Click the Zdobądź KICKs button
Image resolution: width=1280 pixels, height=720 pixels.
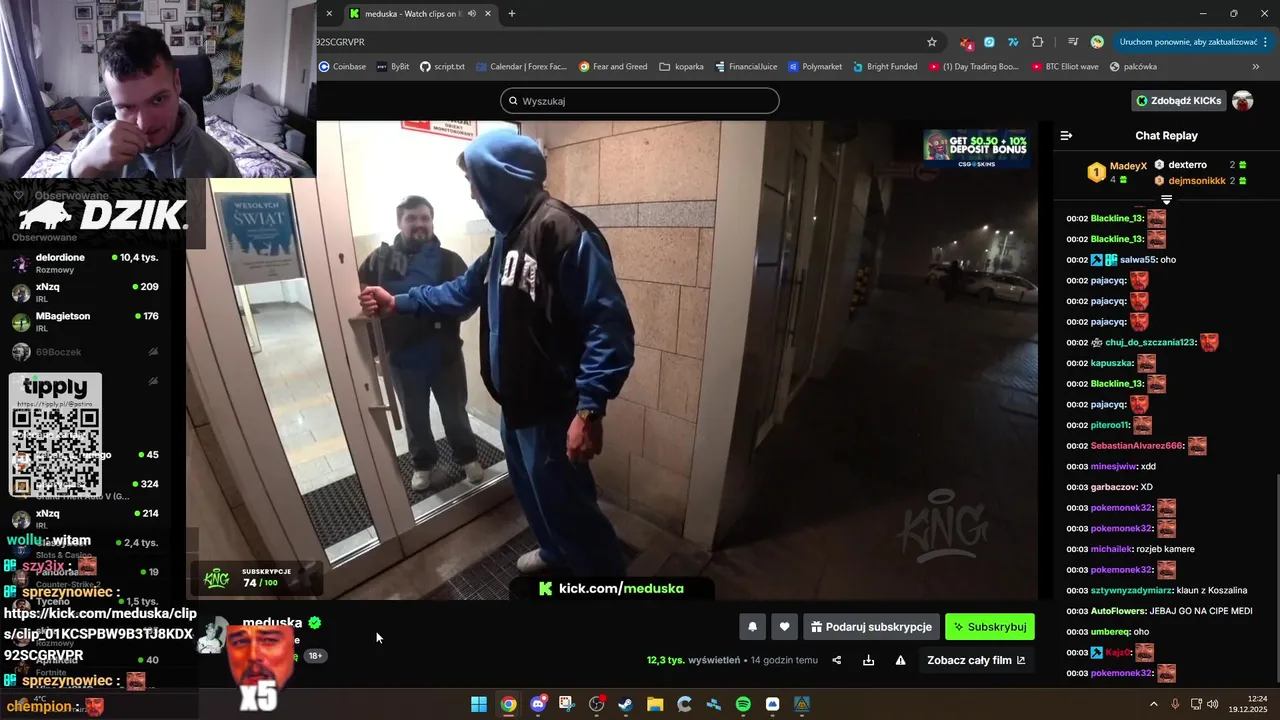pyautogui.click(x=1179, y=101)
